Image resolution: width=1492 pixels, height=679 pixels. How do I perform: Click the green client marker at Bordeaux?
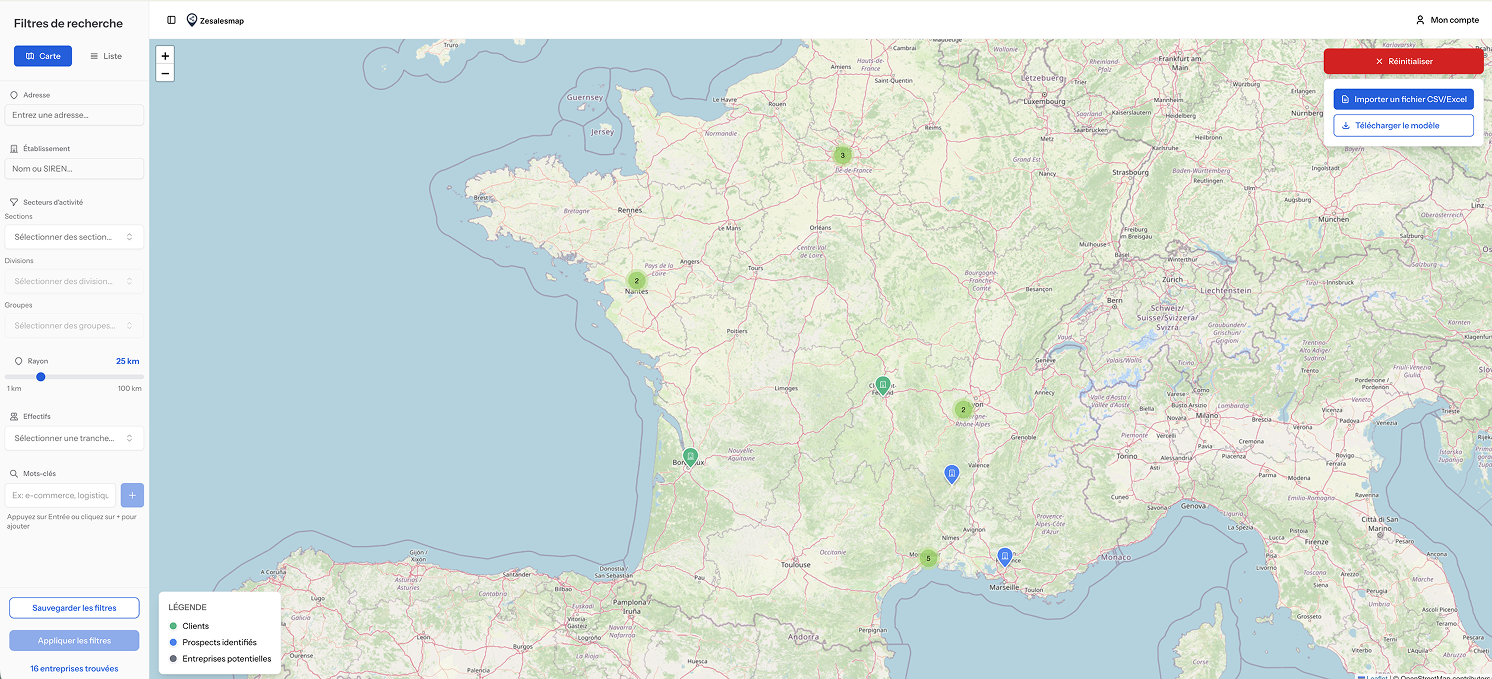pyautogui.click(x=690, y=457)
